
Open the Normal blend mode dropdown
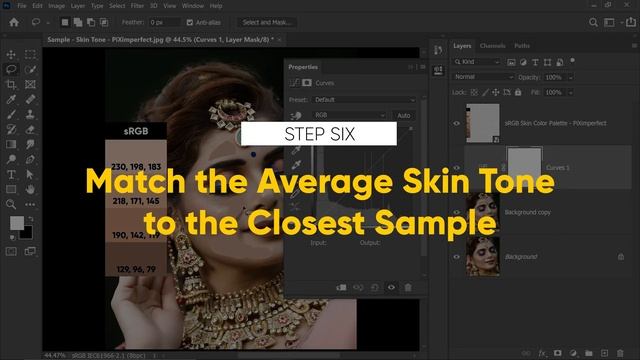[x=483, y=77]
